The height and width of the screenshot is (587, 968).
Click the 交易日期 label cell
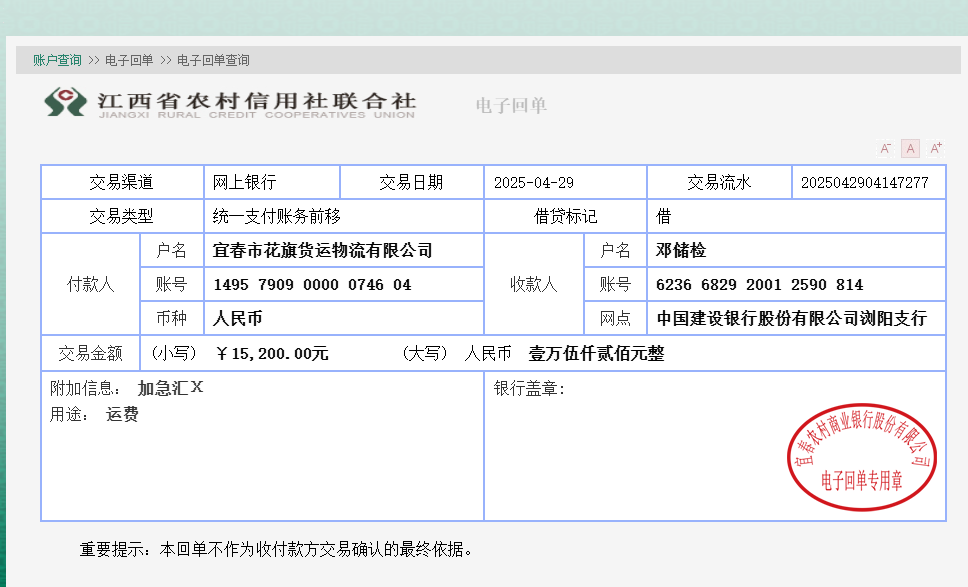(411, 182)
